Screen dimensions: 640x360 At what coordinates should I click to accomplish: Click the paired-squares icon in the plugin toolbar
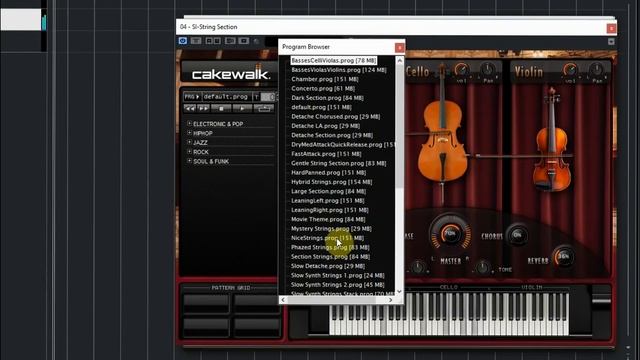click(x=213, y=41)
